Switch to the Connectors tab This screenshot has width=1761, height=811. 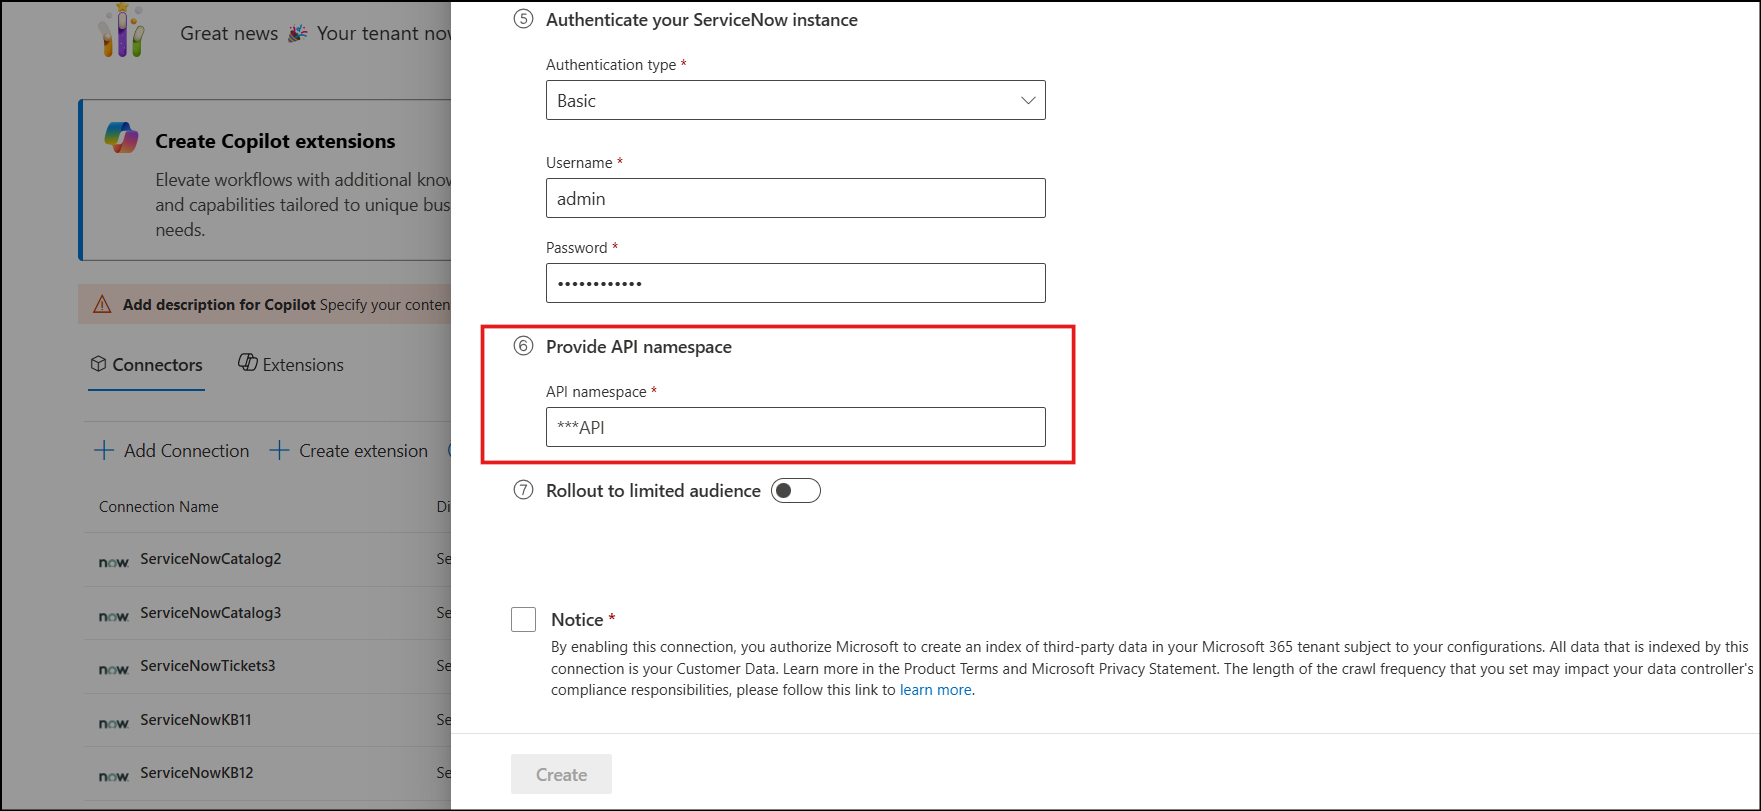146,365
